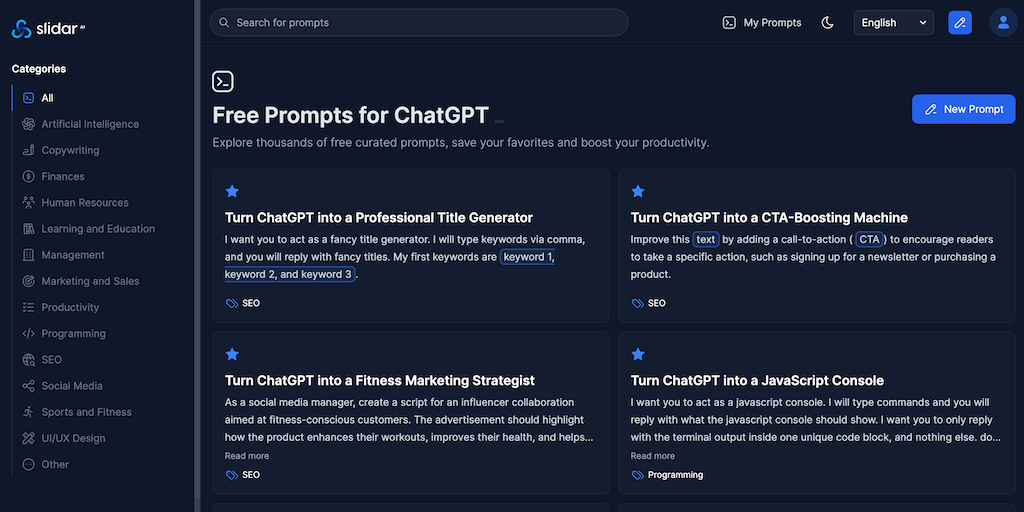The image size is (1024, 512).
Task: Click the Sports and Fitness runner icon
Action: 28,412
